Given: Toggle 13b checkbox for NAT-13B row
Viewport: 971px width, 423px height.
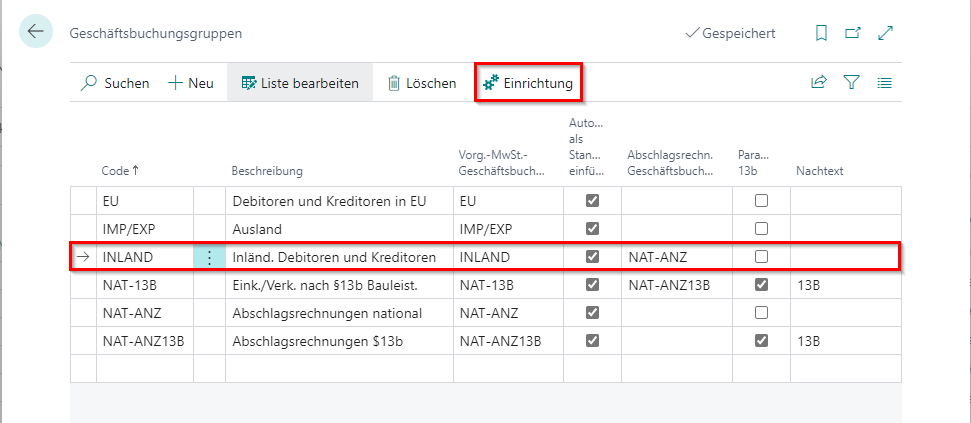Looking at the screenshot, I should (761, 285).
